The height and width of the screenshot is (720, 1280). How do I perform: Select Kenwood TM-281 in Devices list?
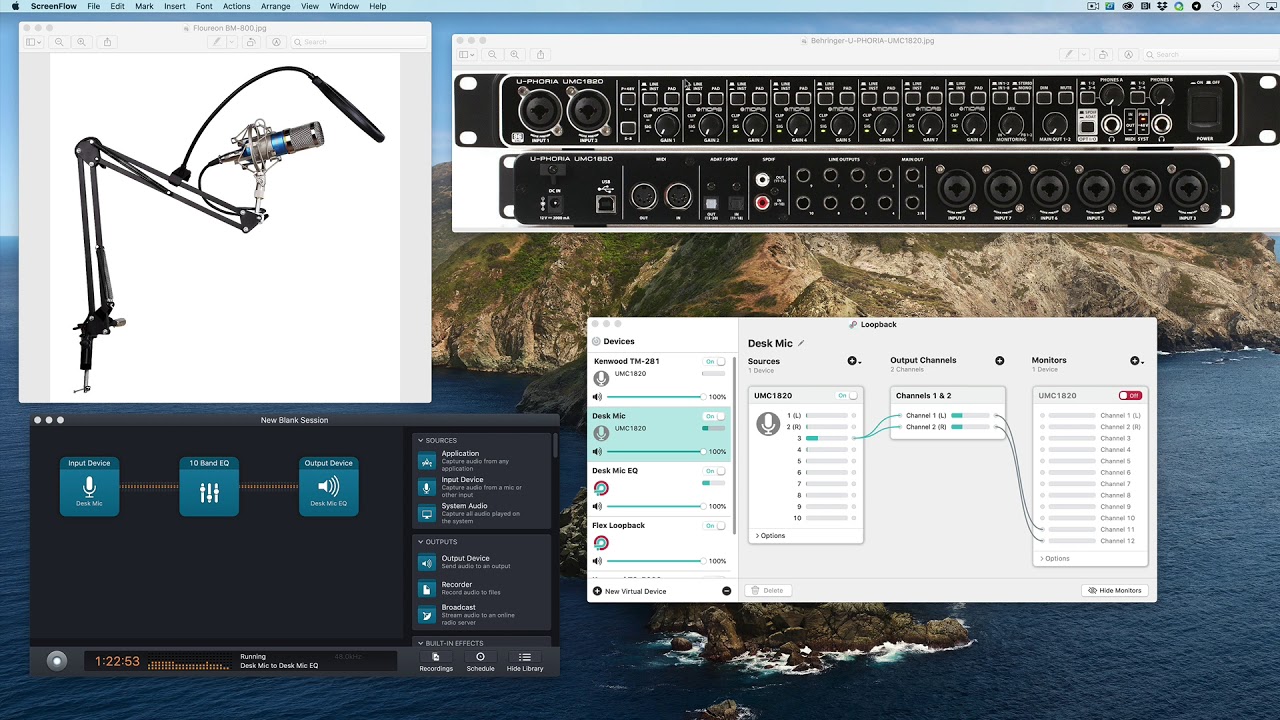[660, 380]
